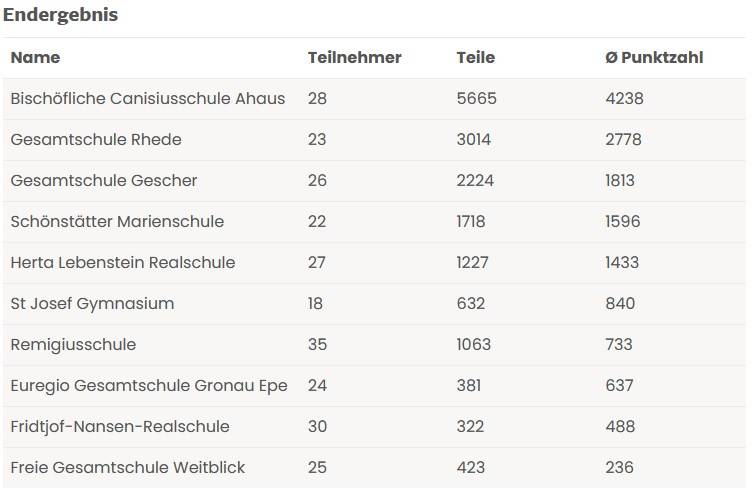Select the St Josef Gymnasium entry
Screen dimensions: 752x494
pos(92,304)
